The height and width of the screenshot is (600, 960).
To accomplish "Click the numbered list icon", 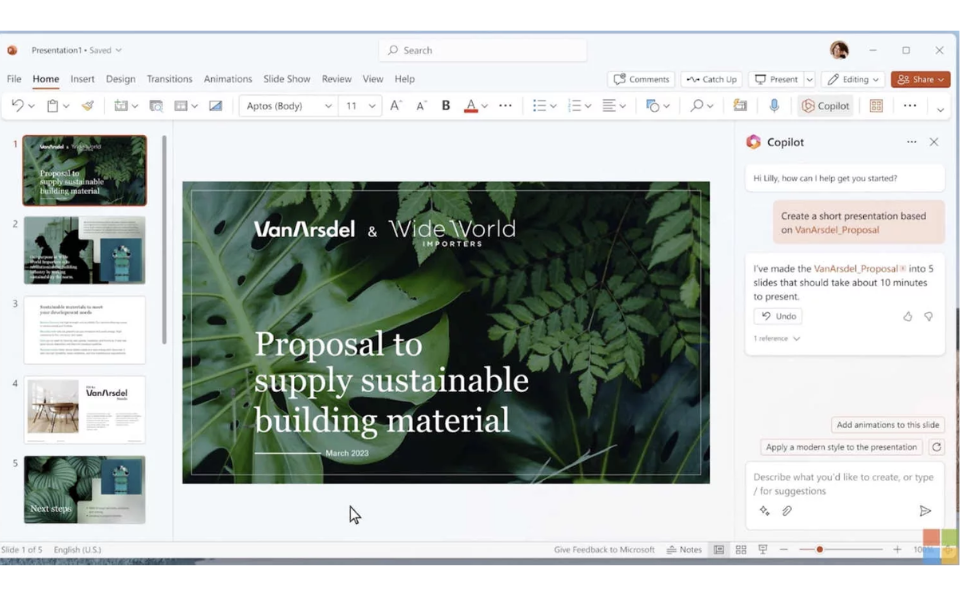I will point(574,106).
